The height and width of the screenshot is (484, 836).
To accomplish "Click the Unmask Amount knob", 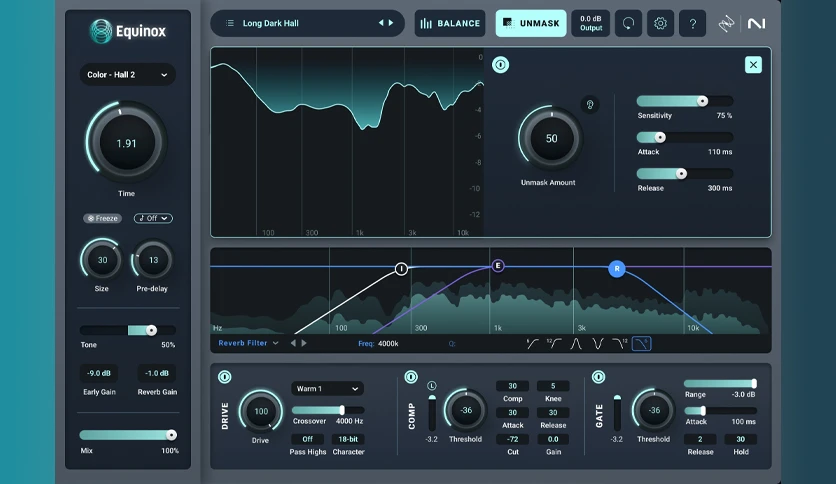I will (551, 138).
